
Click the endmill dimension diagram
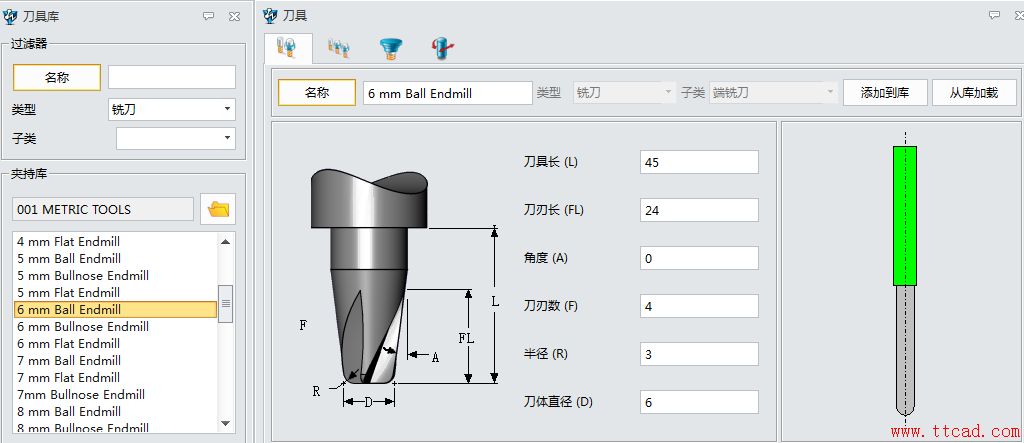tap(398, 287)
